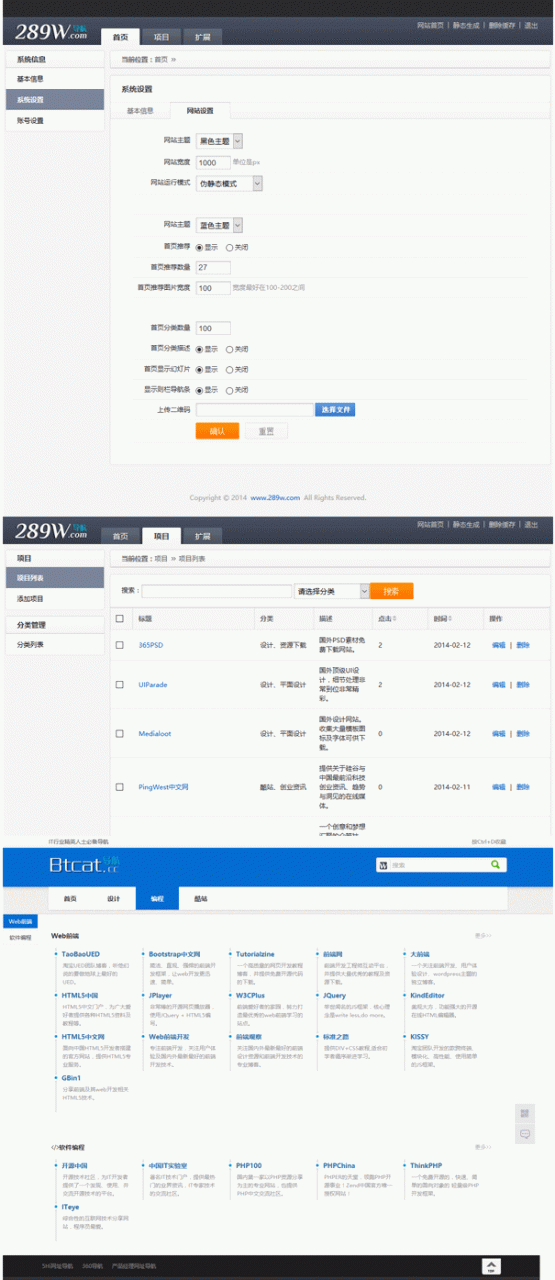Screen dimensions: 555x1280
Task: Click the blue 选择文件 upload button
Action: 335,410
